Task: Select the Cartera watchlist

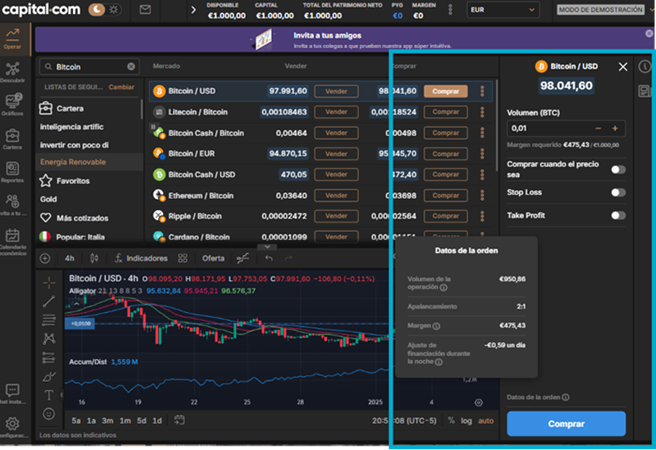Action: click(89, 108)
